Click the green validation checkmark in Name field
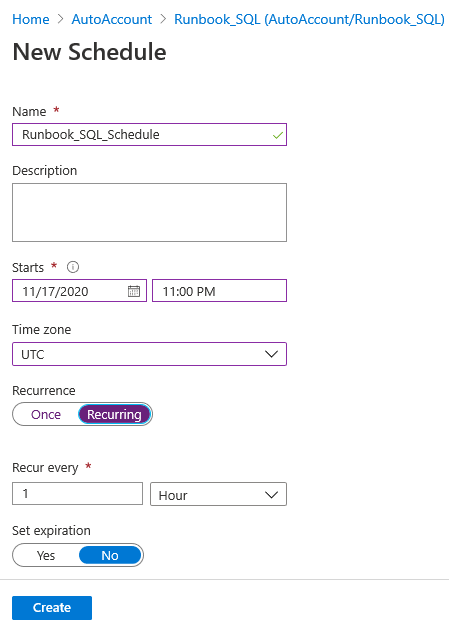This screenshot has width=449, height=631. pyautogui.click(x=278, y=136)
